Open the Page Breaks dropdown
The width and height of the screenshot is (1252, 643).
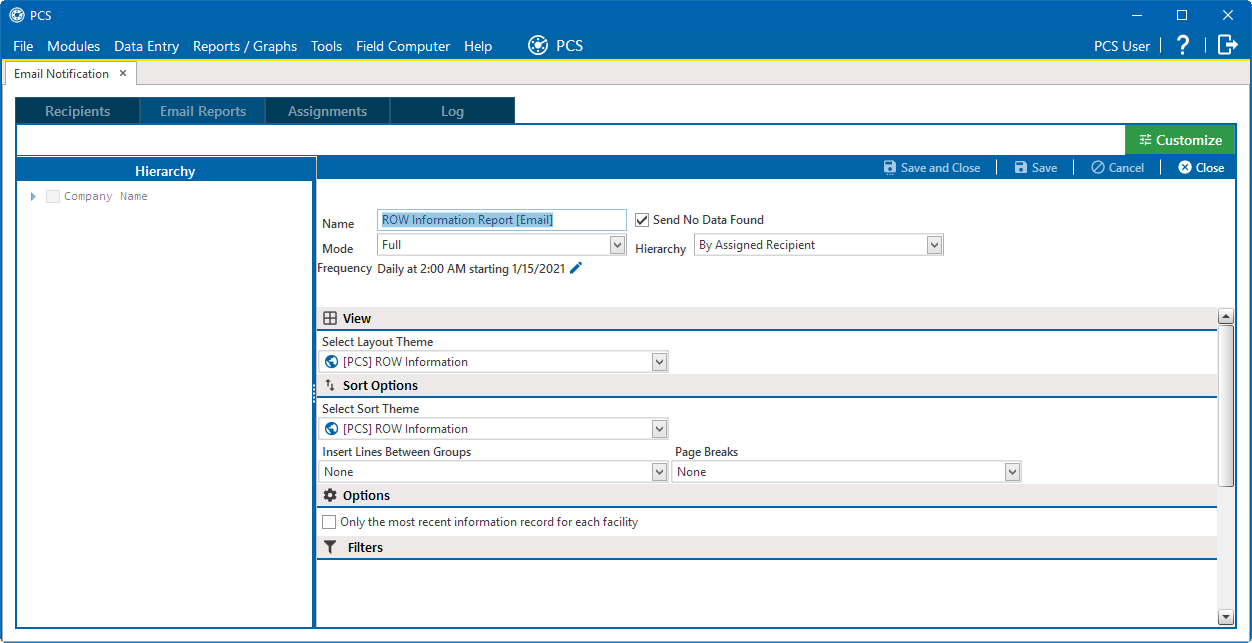(x=1012, y=472)
